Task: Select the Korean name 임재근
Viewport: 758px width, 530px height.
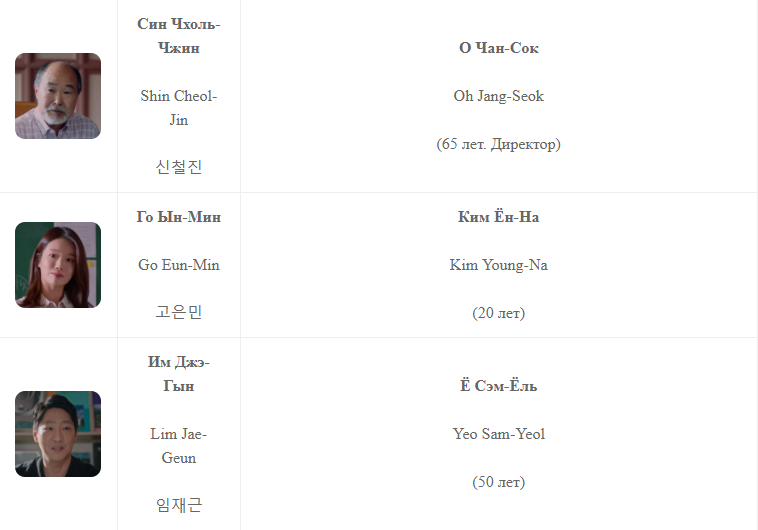Action: pos(179,505)
